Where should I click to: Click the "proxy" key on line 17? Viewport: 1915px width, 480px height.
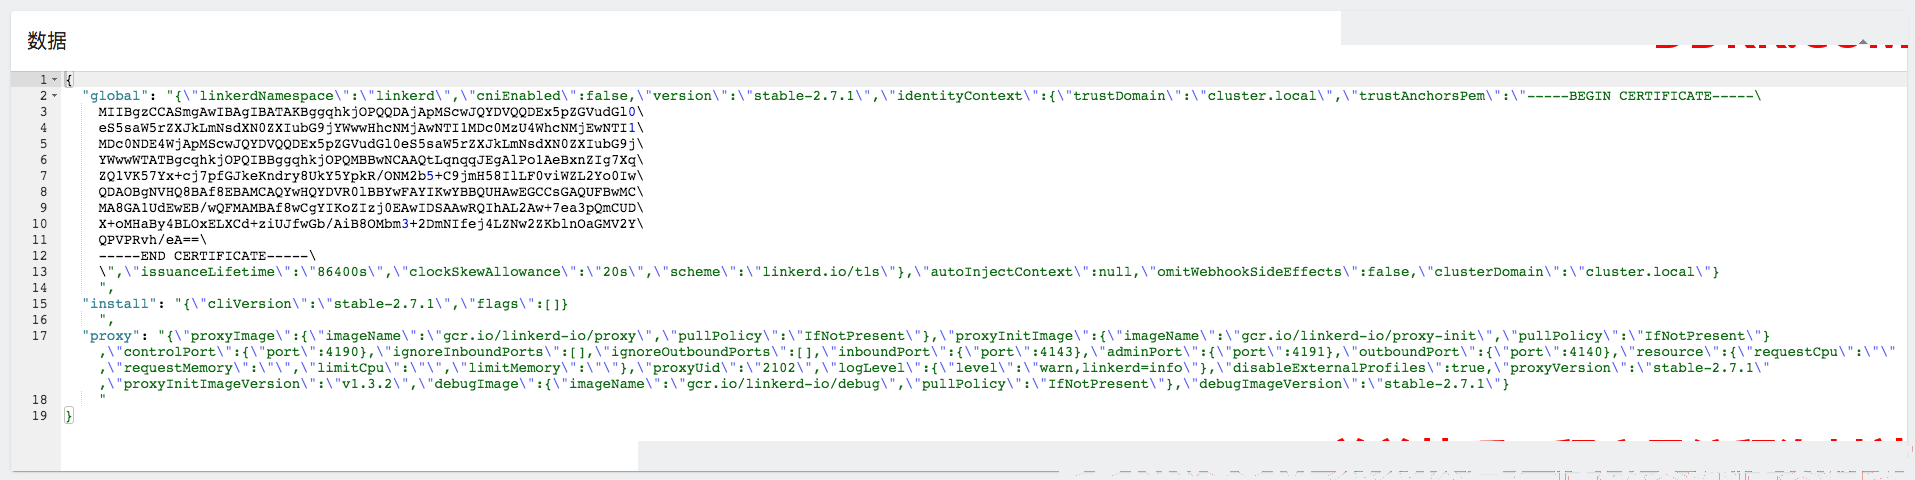pos(112,336)
